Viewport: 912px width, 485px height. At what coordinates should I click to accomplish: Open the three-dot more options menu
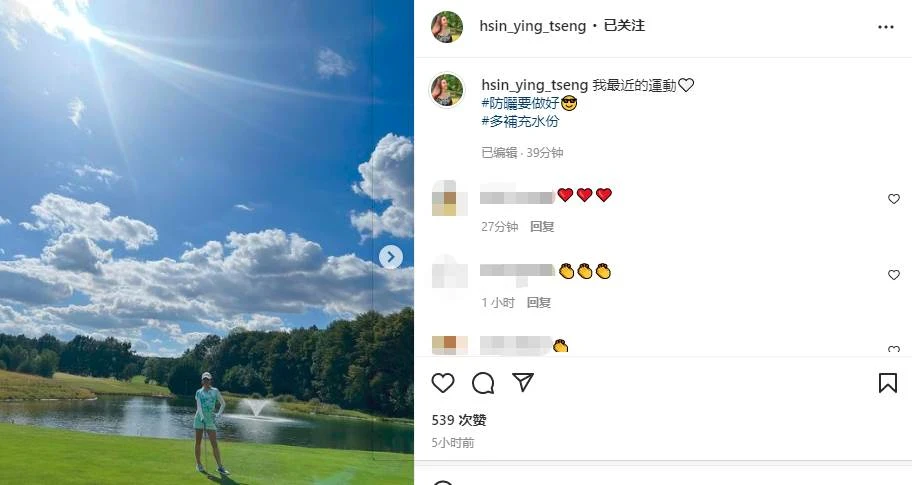(x=886, y=27)
